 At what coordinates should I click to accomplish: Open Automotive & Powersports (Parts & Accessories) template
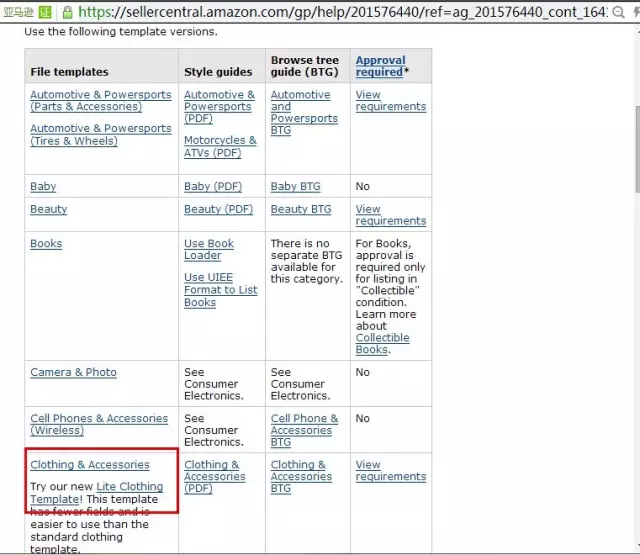pyautogui.click(x=101, y=100)
